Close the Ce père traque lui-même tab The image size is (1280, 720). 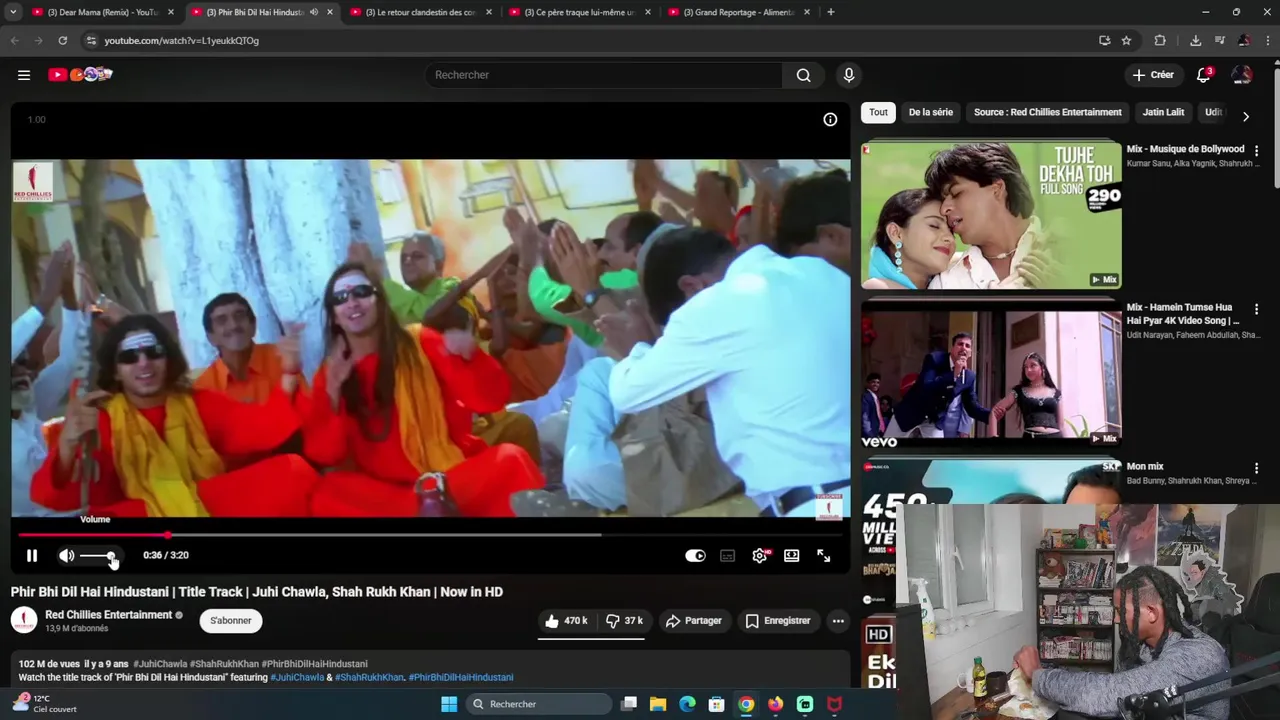648,12
